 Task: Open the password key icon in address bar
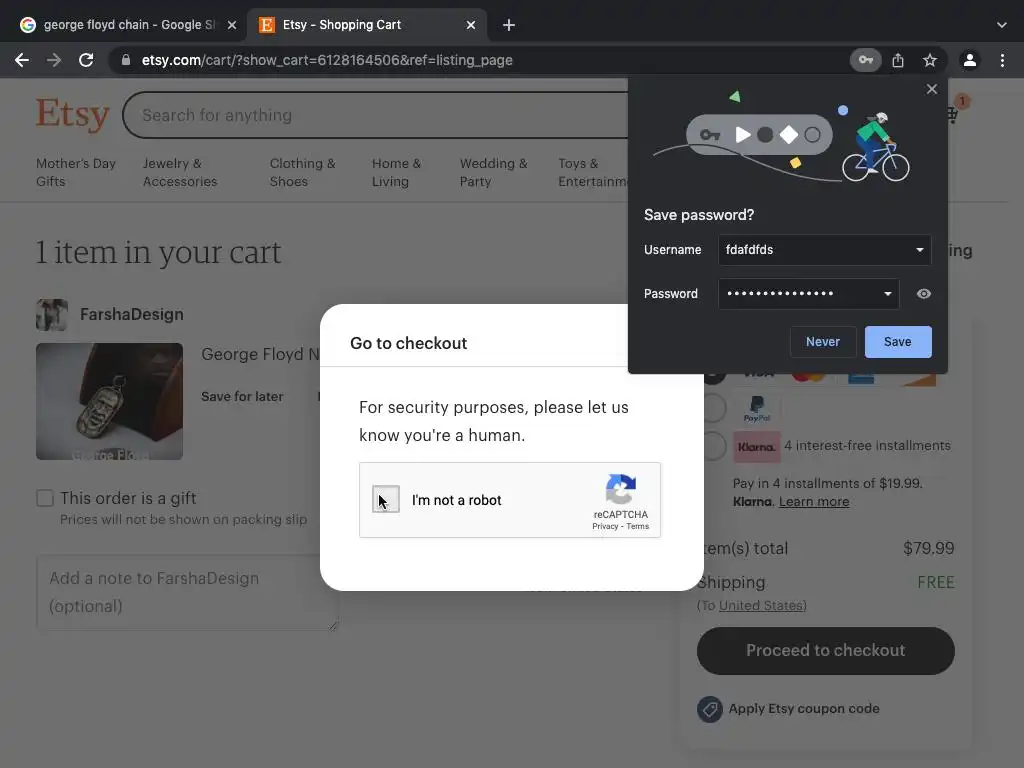865,60
